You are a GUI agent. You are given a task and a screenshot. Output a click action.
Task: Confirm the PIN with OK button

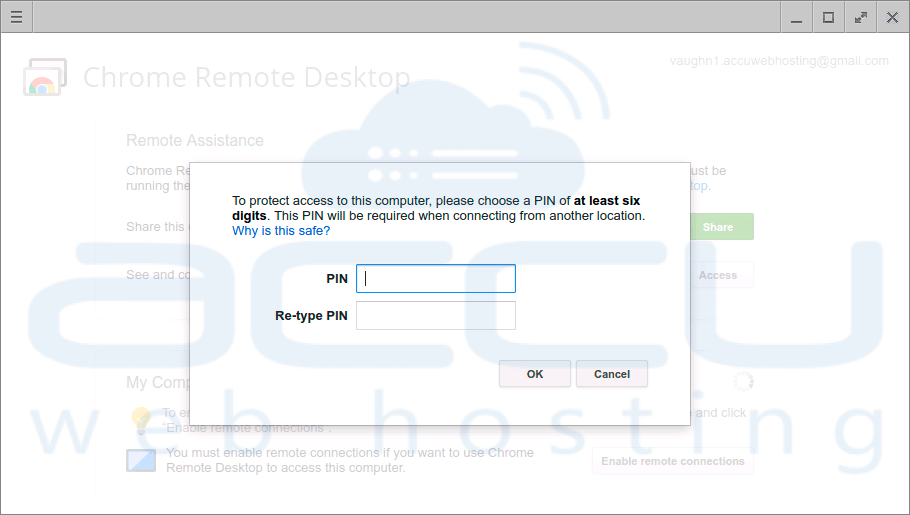[x=535, y=374]
